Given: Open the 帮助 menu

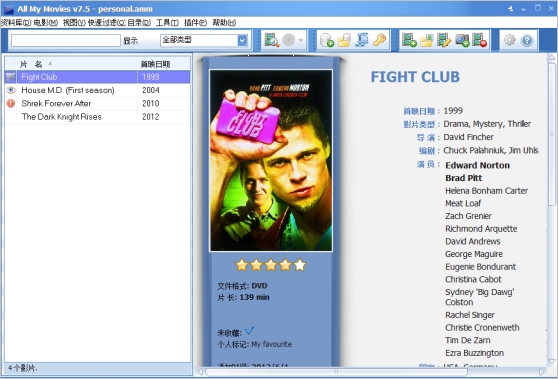Looking at the screenshot, I should click(224, 23).
